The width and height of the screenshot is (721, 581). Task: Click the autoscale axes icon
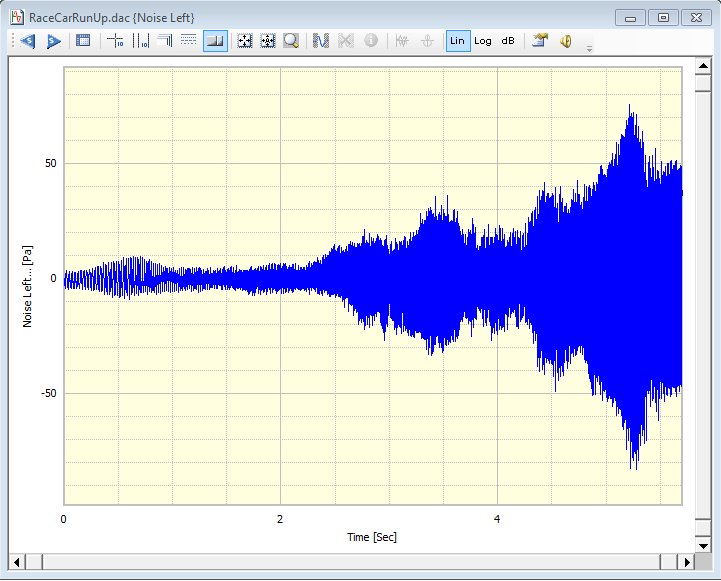244,41
